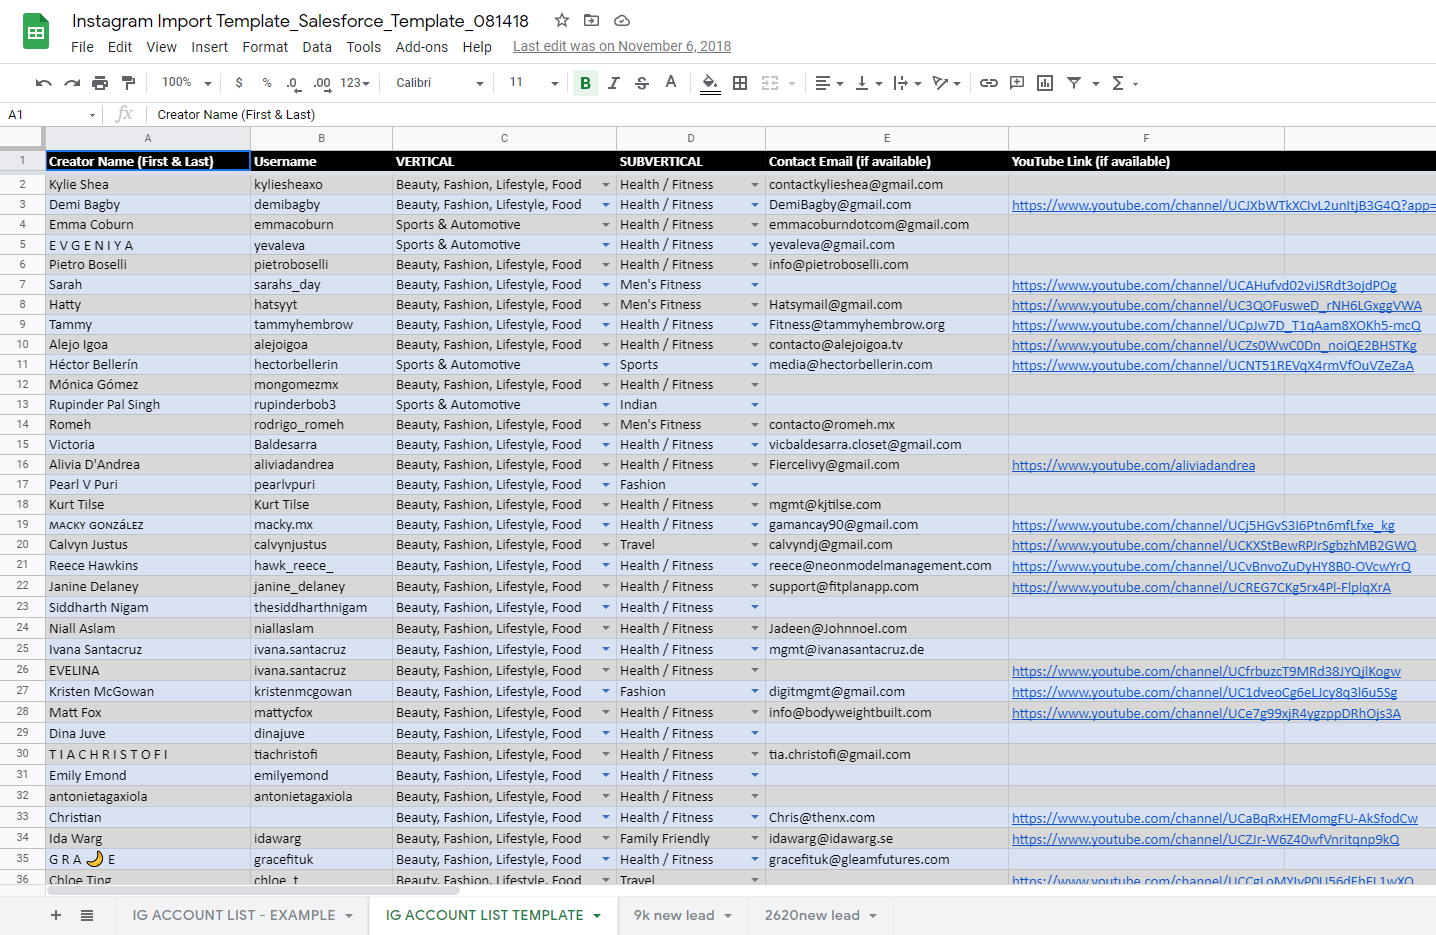Open Demi Bagby's YouTube channel link
The width and height of the screenshot is (1436, 935).
pos(1223,205)
